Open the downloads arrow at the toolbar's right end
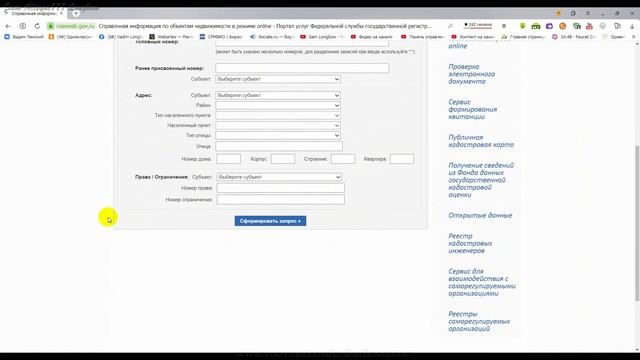The image size is (640, 360). (x=632, y=26)
